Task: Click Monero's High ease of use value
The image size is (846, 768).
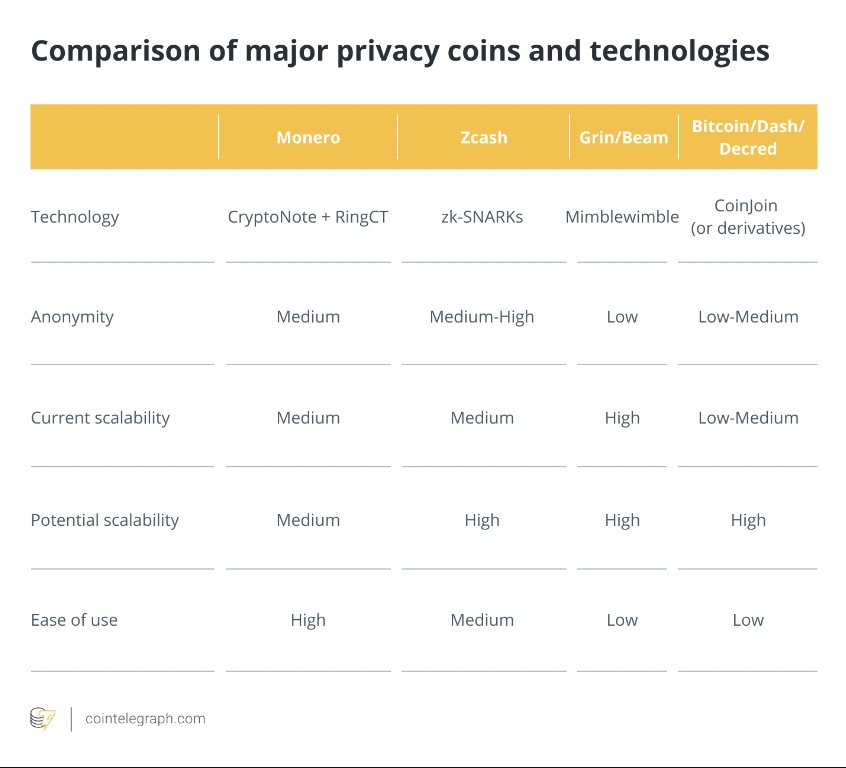Action: tap(308, 620)
